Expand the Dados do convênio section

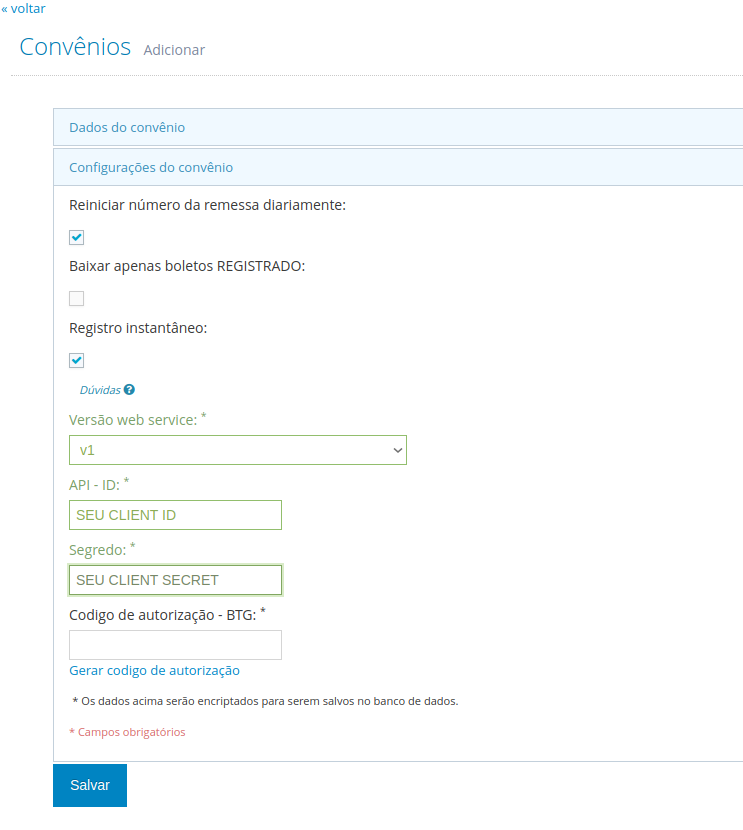tap(398, 127)
